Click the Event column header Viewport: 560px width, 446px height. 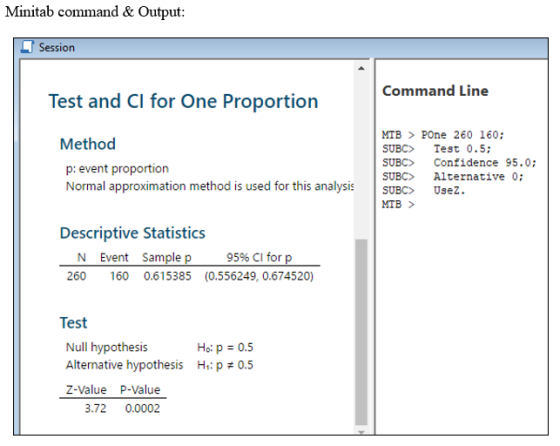point(114,257)
